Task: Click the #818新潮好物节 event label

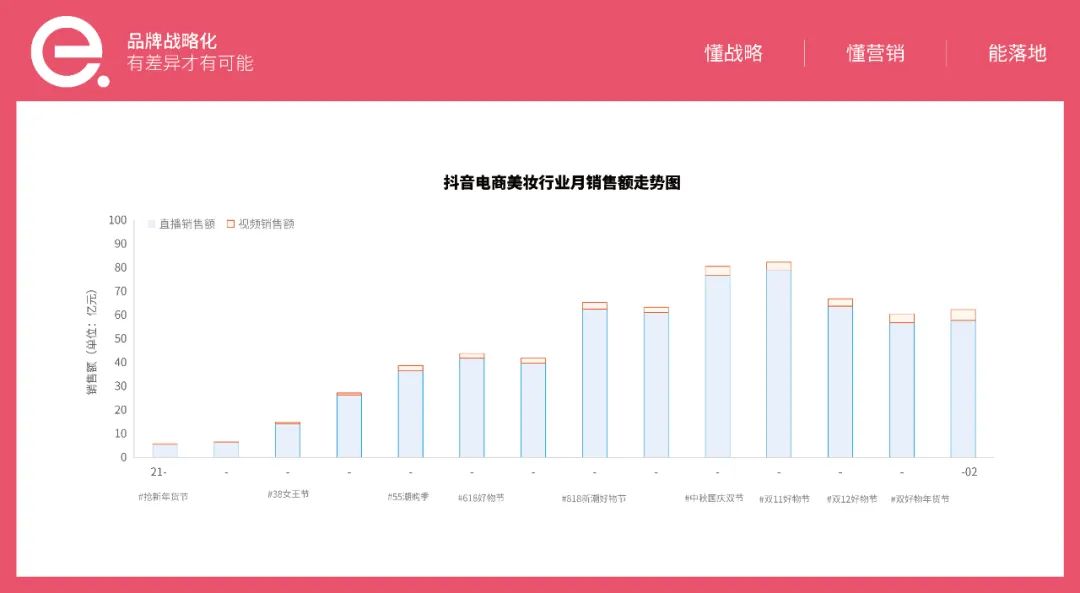Action: [x=594, y=498]
